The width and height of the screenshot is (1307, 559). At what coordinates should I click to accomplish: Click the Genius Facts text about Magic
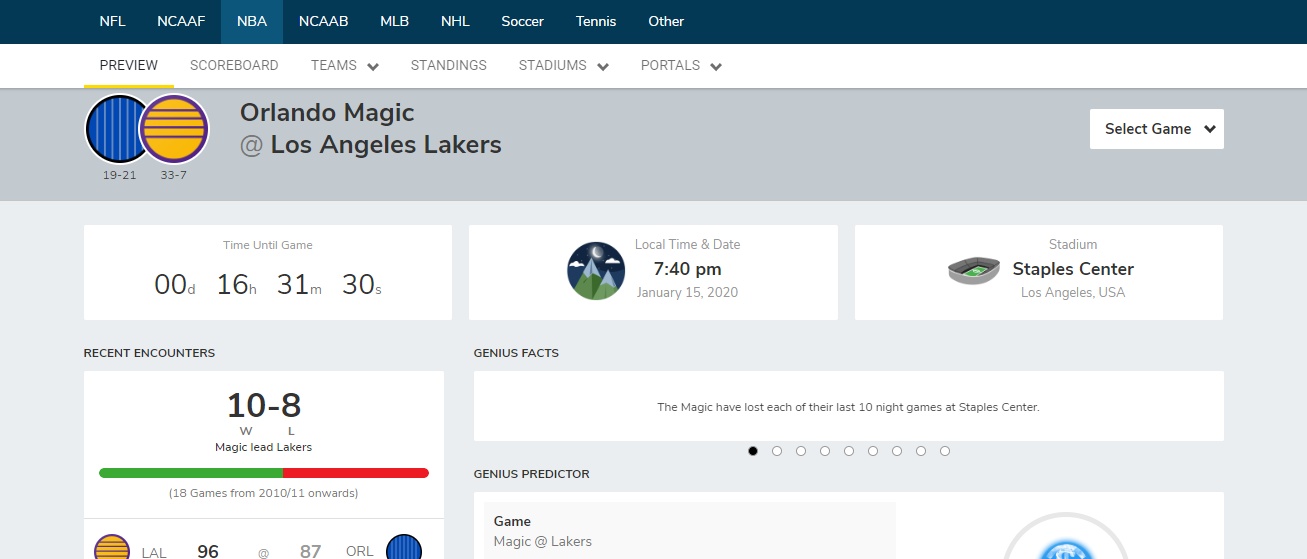click(848, 407)
